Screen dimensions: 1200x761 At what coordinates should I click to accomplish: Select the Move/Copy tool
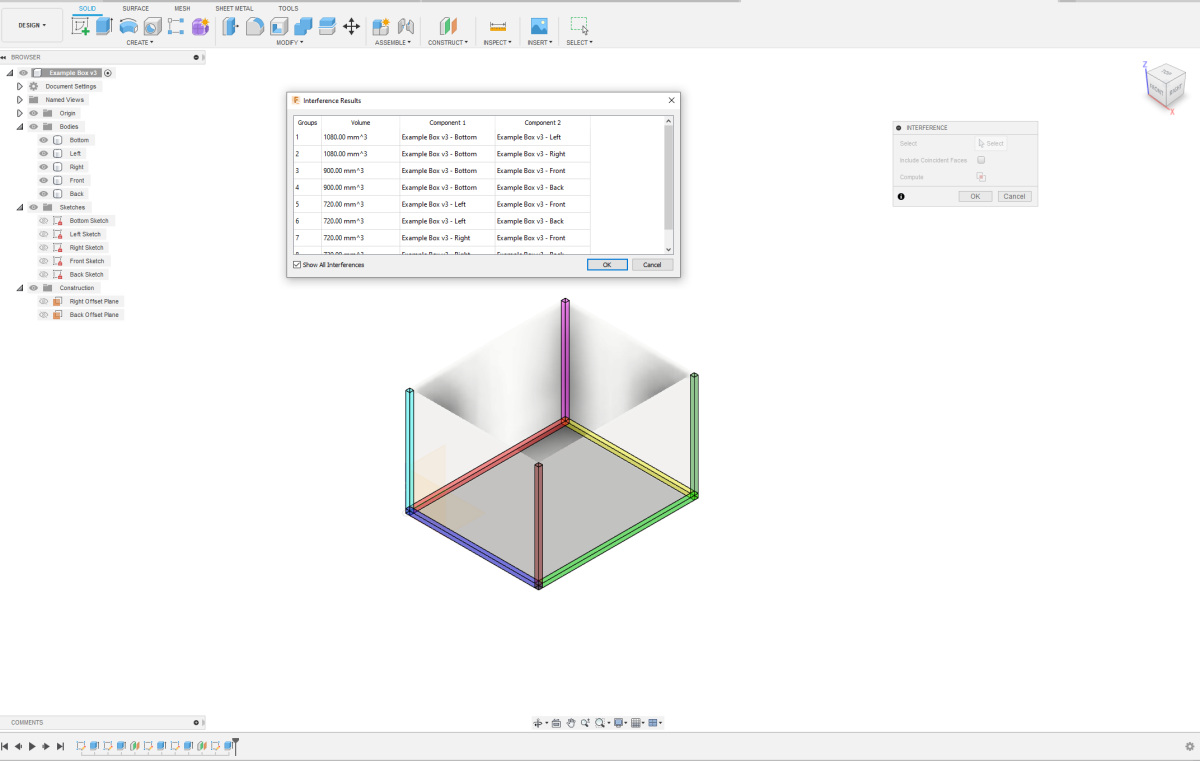pyautogui.click(x=351, y=27)
